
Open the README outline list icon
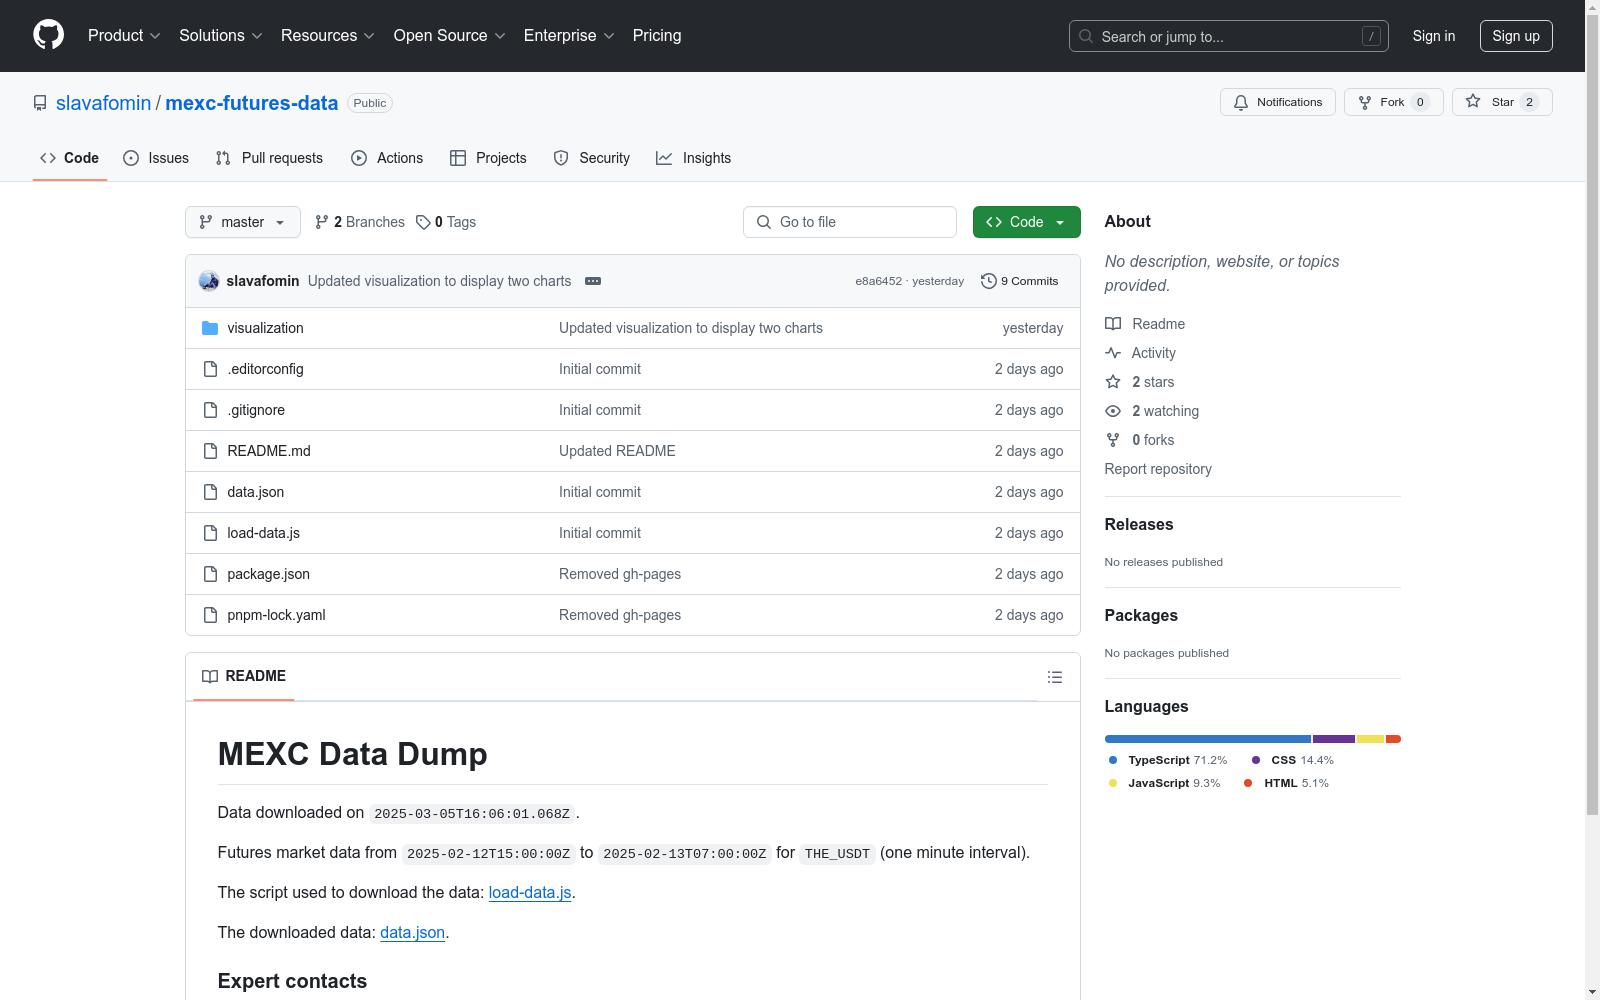tap(1054, 677)
